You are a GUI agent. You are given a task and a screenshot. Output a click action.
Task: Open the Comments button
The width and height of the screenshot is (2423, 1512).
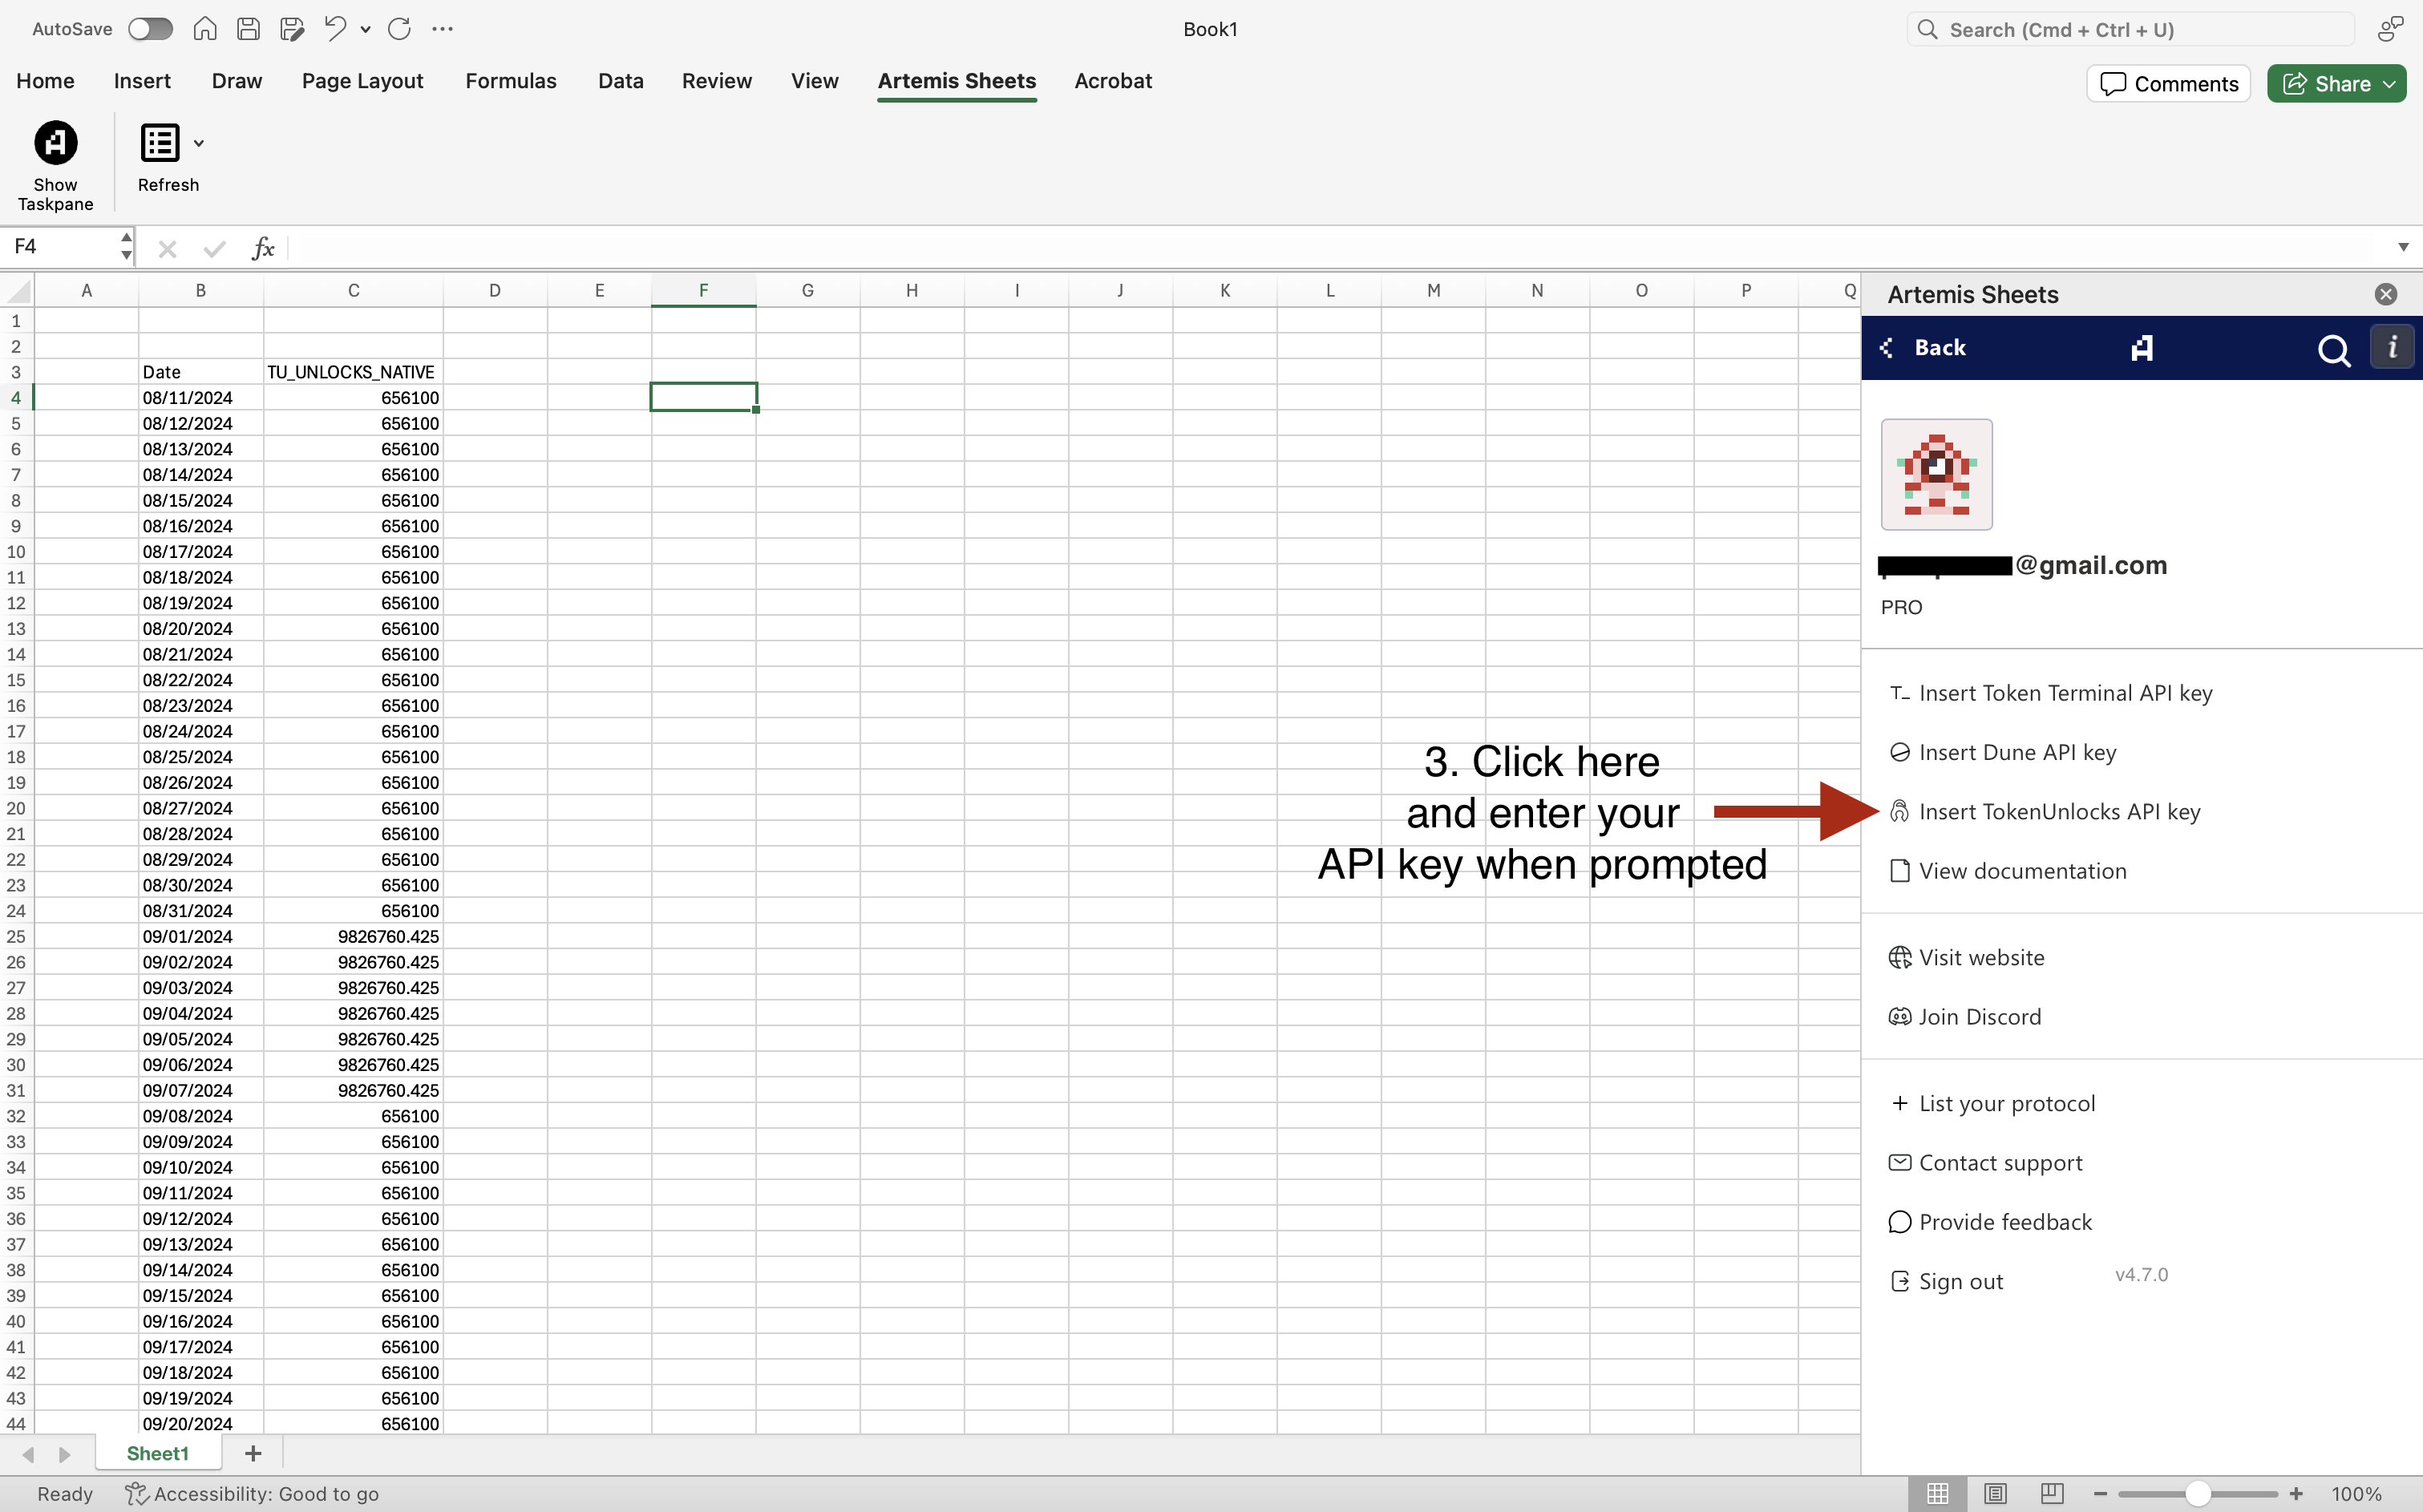coord(2168,84)
